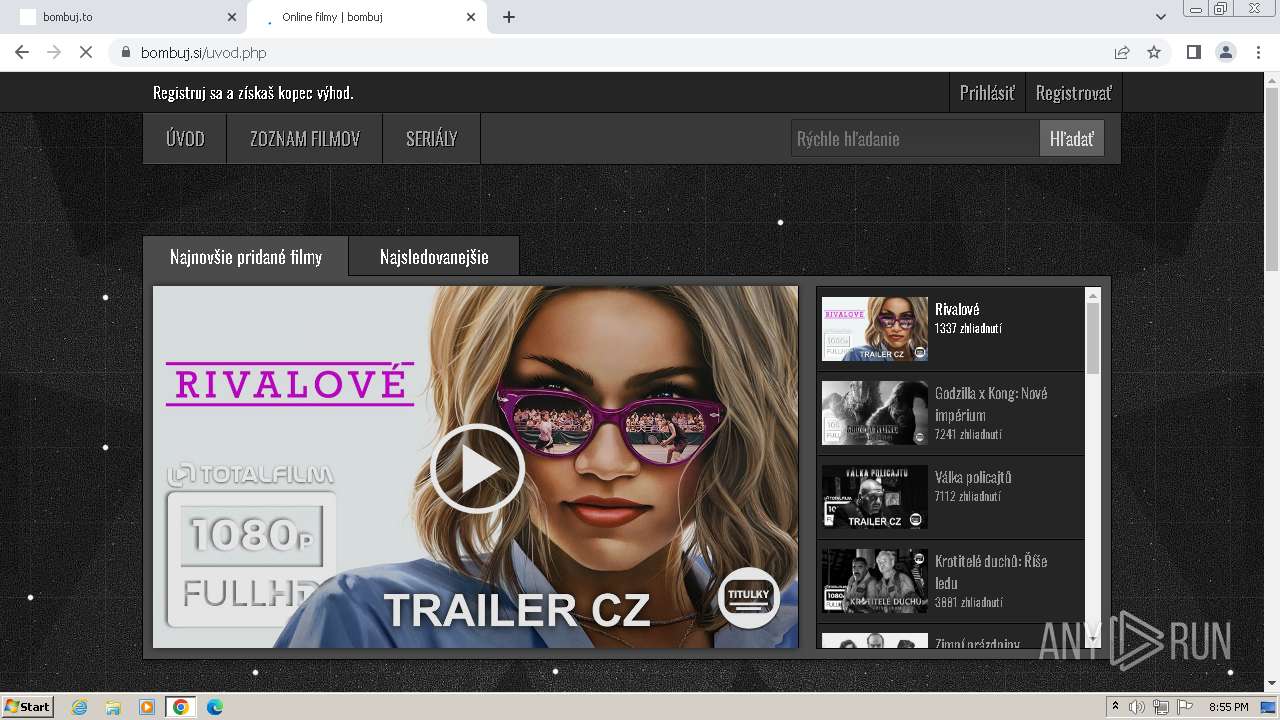
Task: Open the Válka policajtů title link
Action: pyautogui.click(x=973, y=477)
